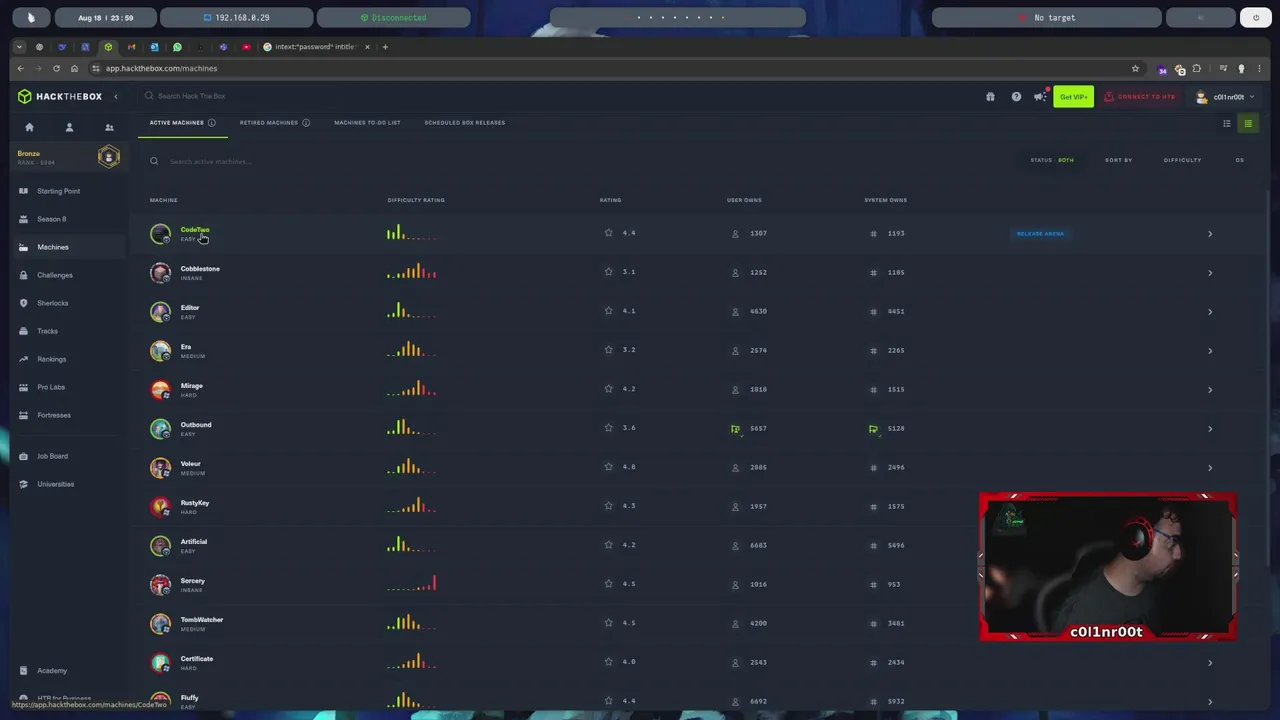Image resolution: width=1280 pixels, height=720 pixels.
Task: Click the Connect to HTB button
Action: click(x=1140, y=96)
